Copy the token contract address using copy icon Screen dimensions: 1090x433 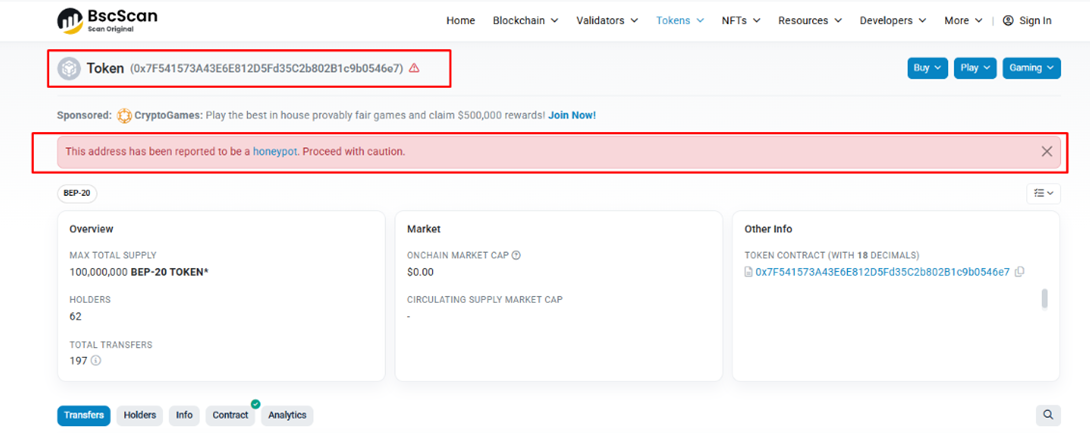point(1019,272)
